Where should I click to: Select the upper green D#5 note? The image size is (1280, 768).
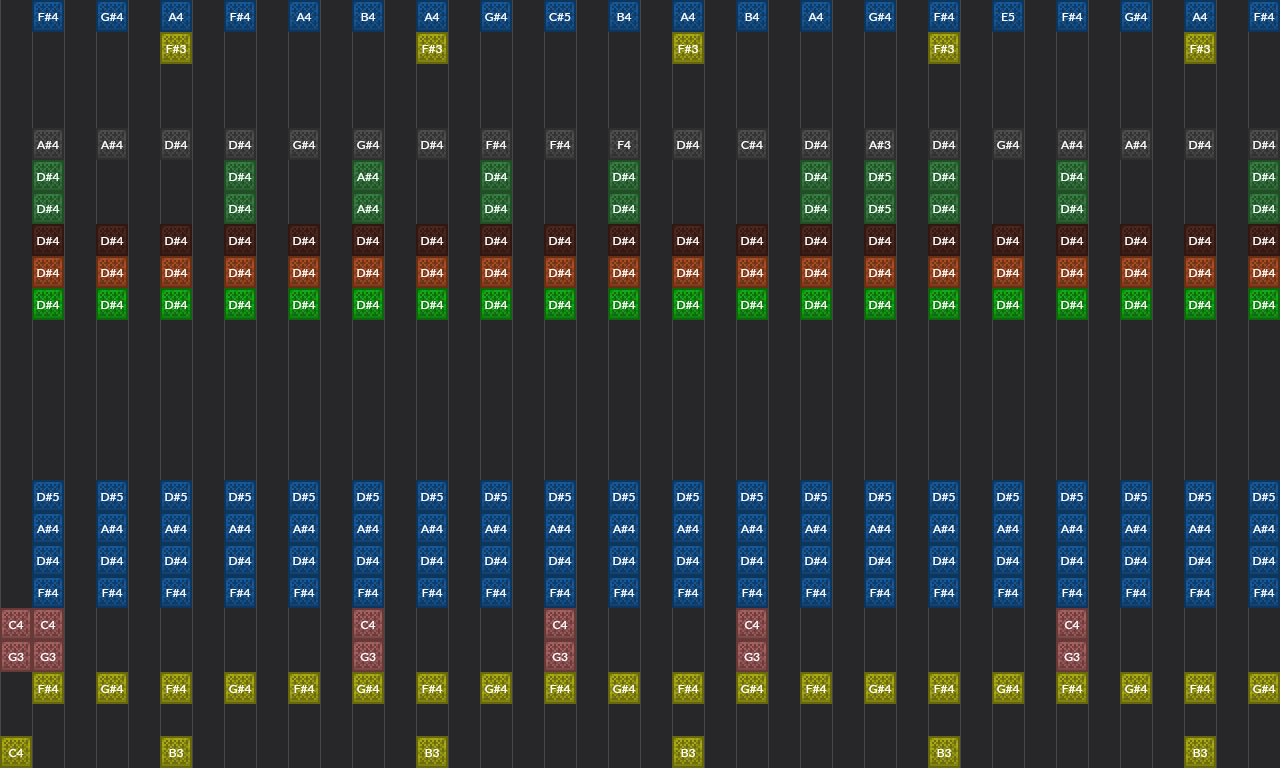[x=879, y=177]
